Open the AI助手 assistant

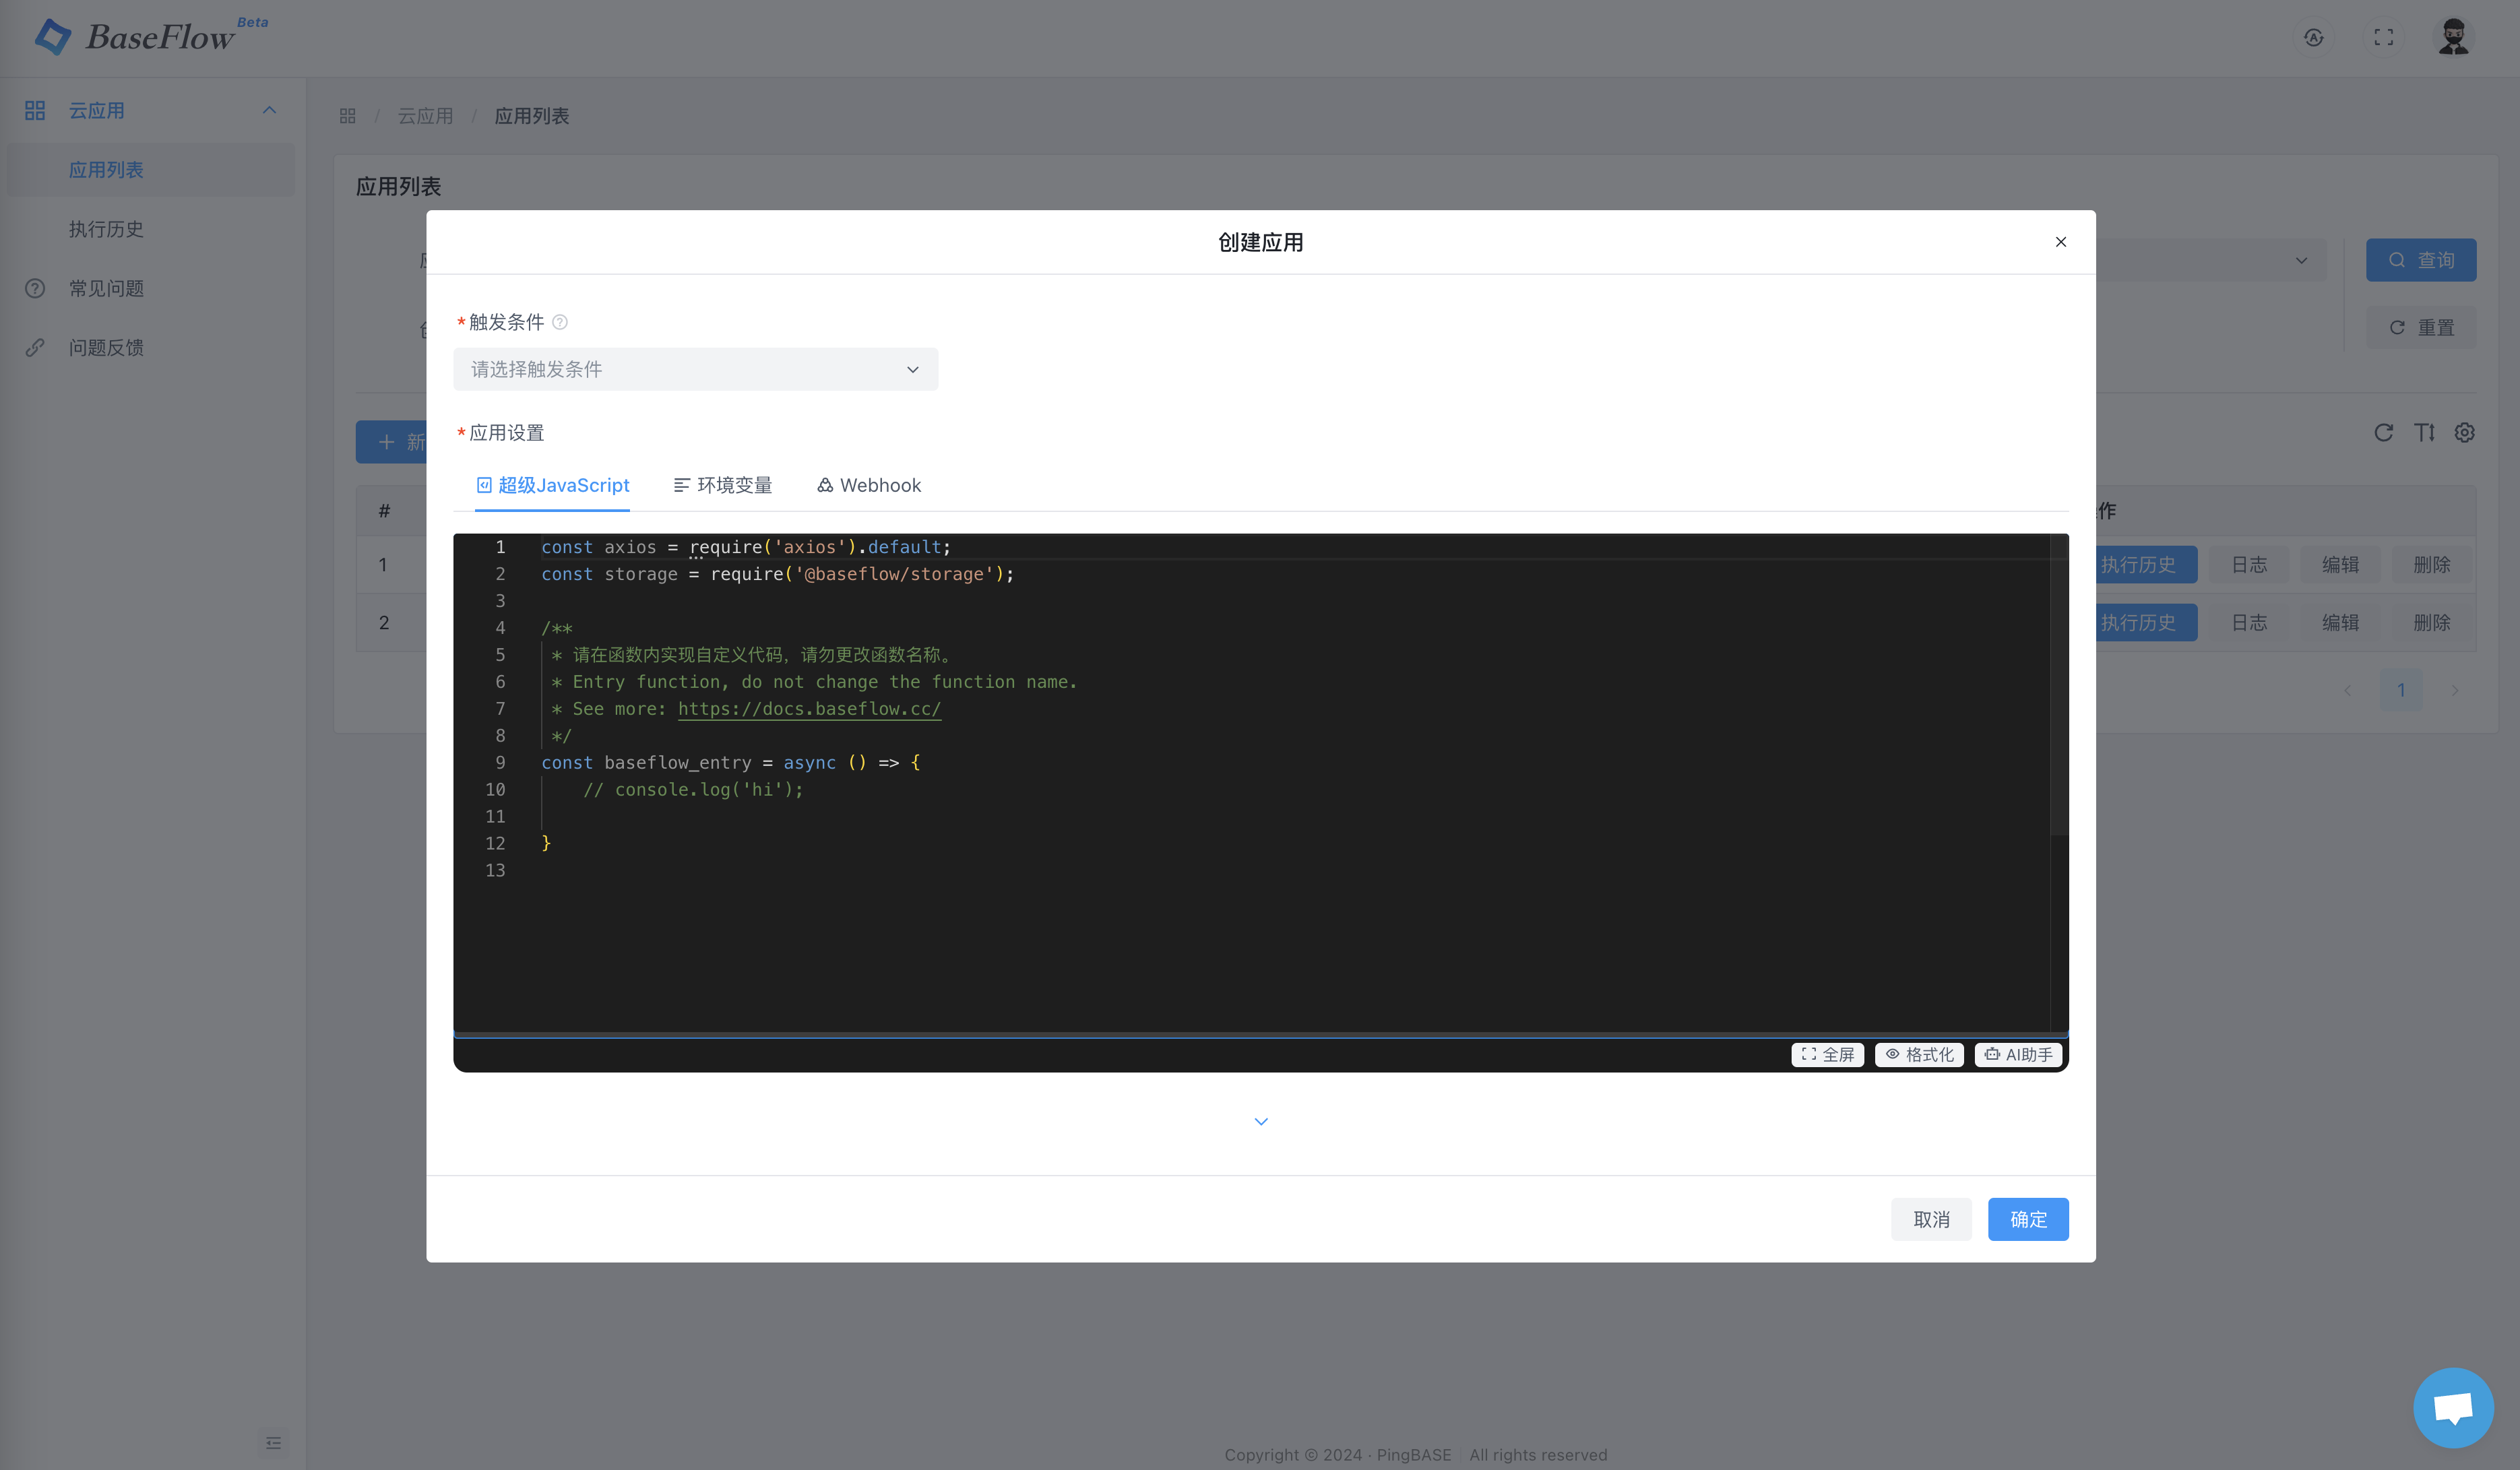pos(2019,1055)
